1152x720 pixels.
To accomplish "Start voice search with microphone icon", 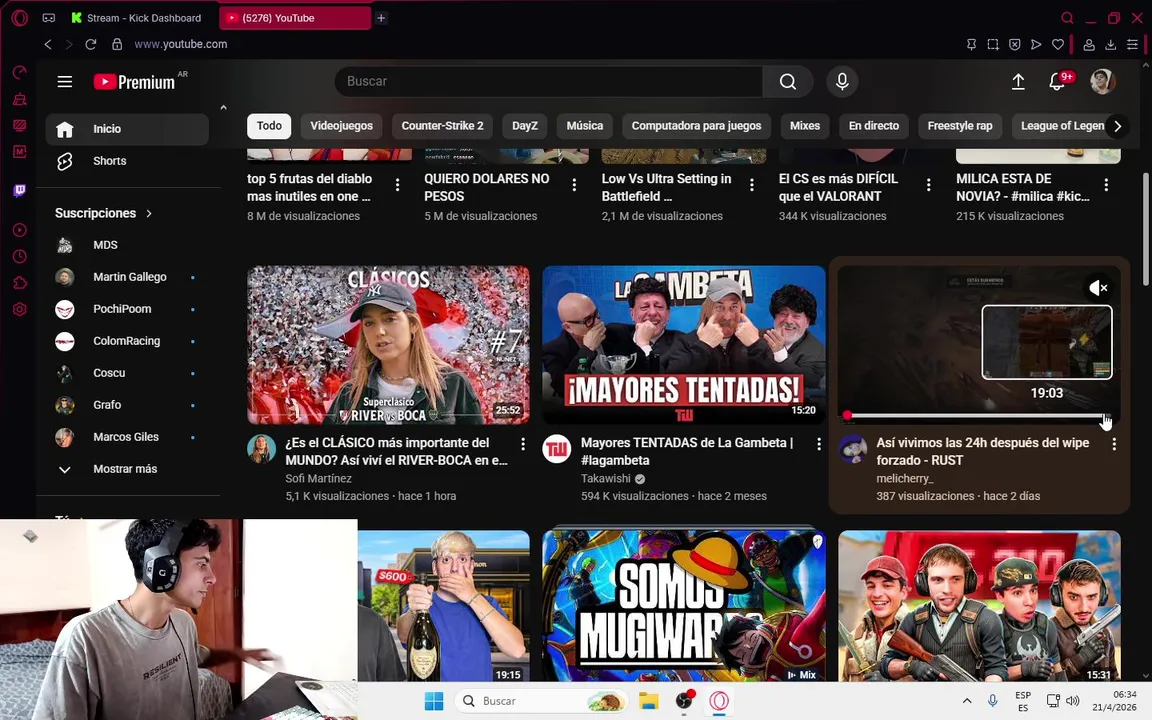I will [842, 82].
